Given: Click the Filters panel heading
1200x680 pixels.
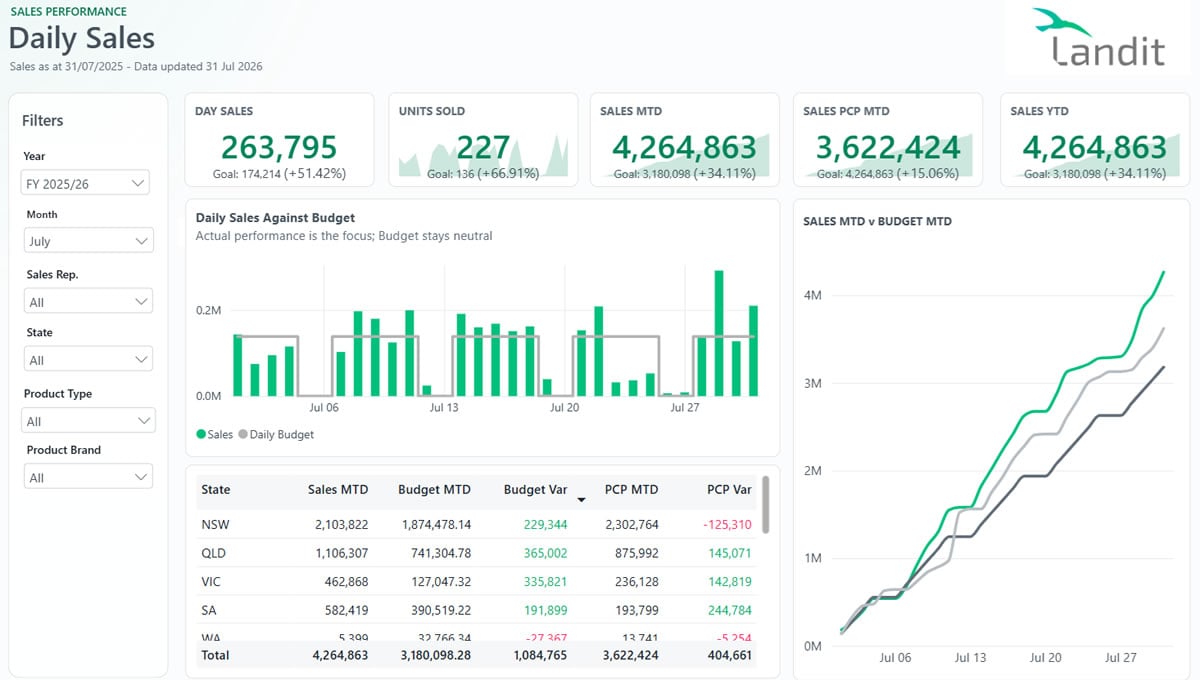Looking at the screenshot, I should click(x=43, y=120).
